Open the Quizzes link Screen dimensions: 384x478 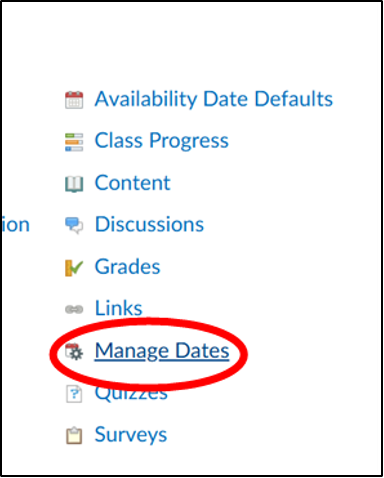131,394
